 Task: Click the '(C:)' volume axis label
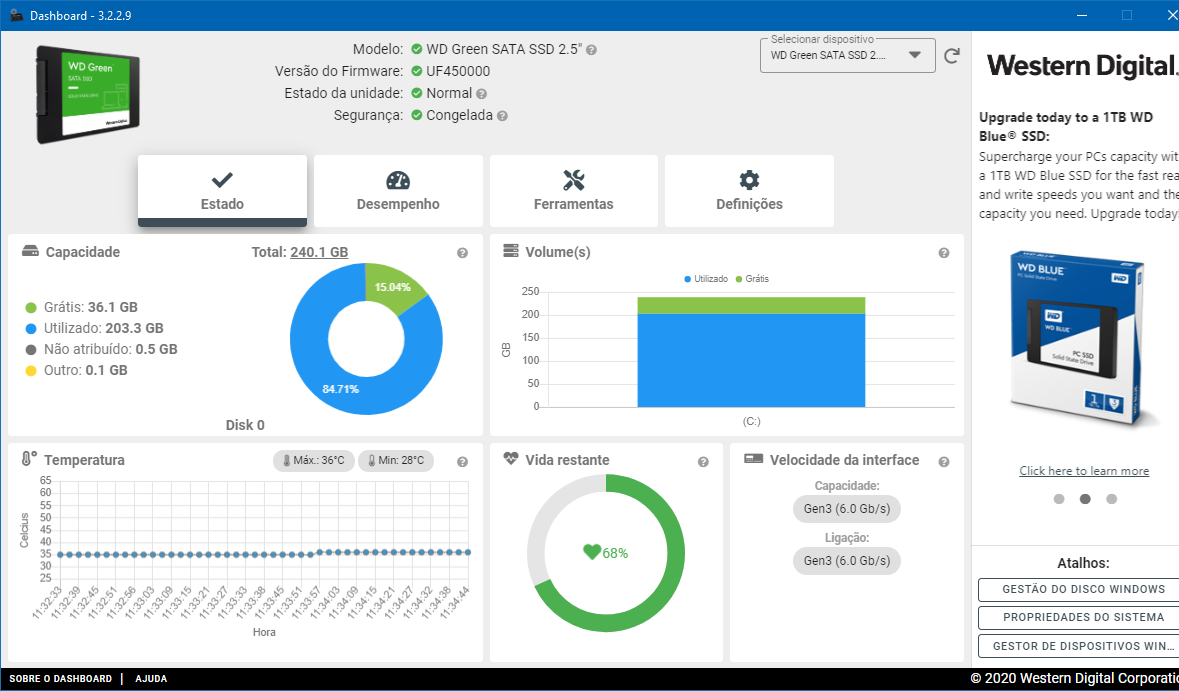(751, 421)
